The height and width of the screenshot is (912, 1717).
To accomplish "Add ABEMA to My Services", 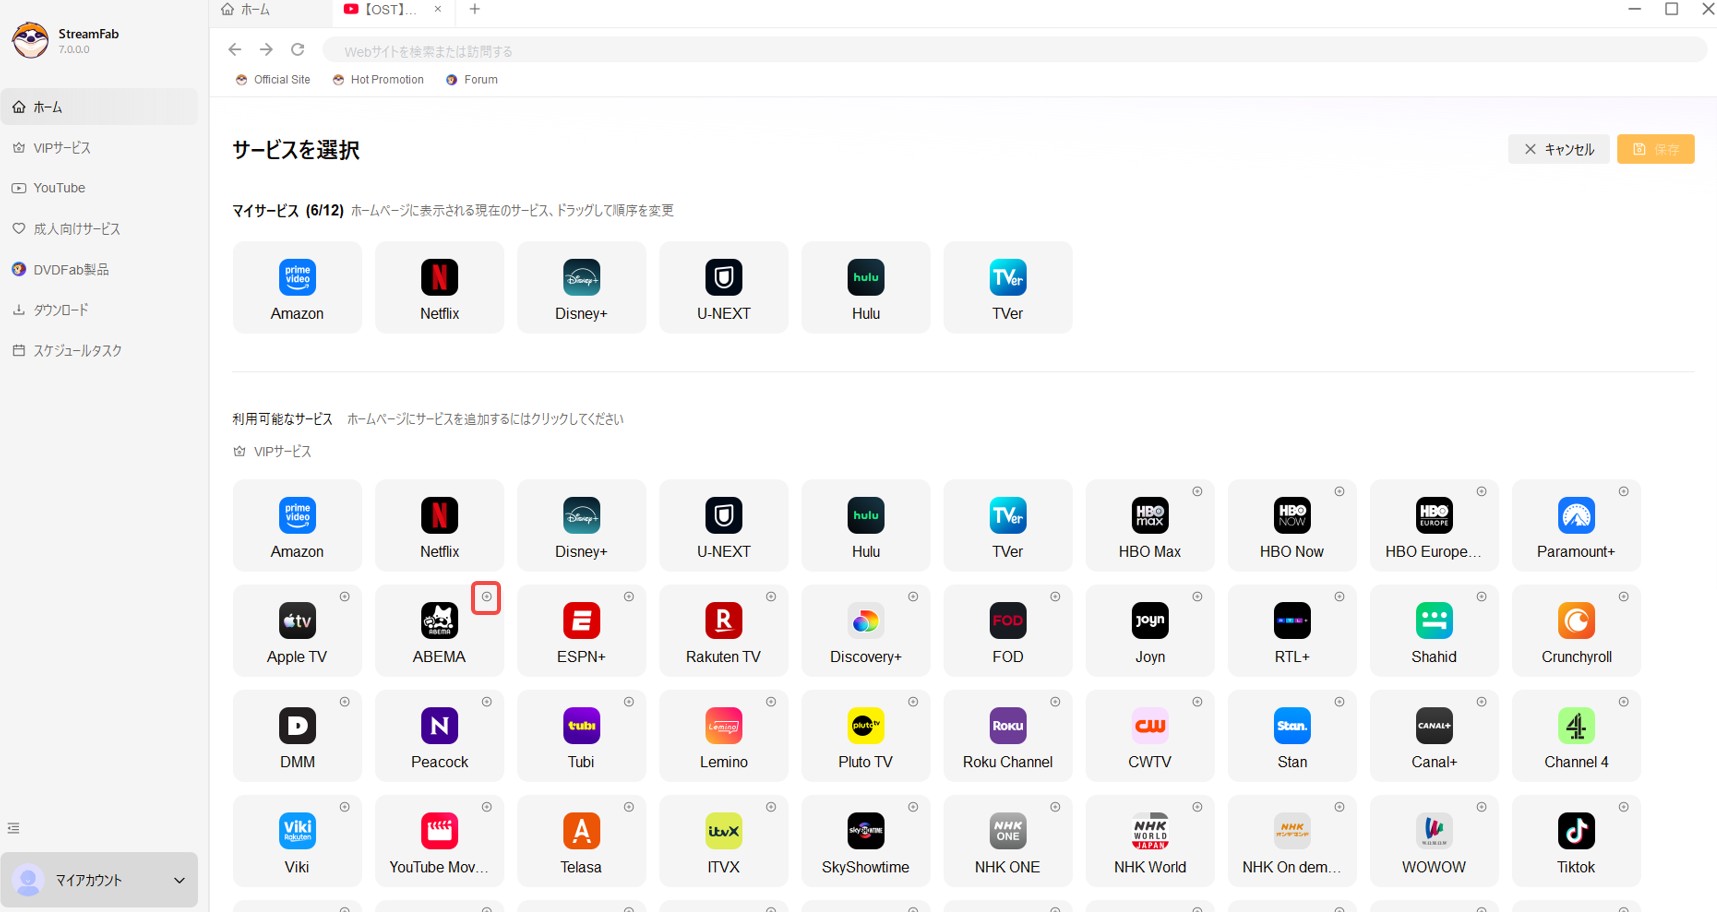I will (487, 597).
